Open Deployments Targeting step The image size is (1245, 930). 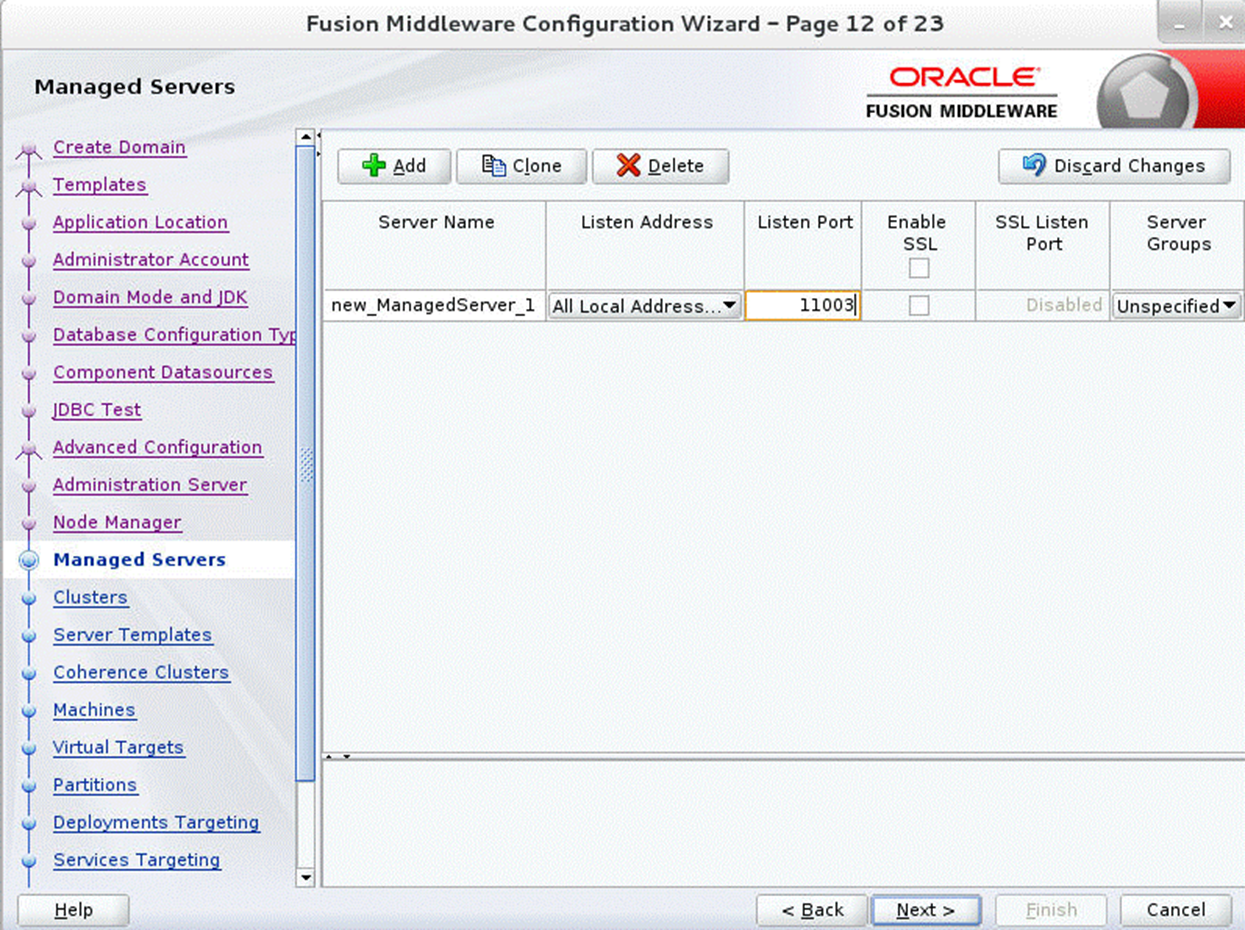pyautogui.click(x=156, y=822)
